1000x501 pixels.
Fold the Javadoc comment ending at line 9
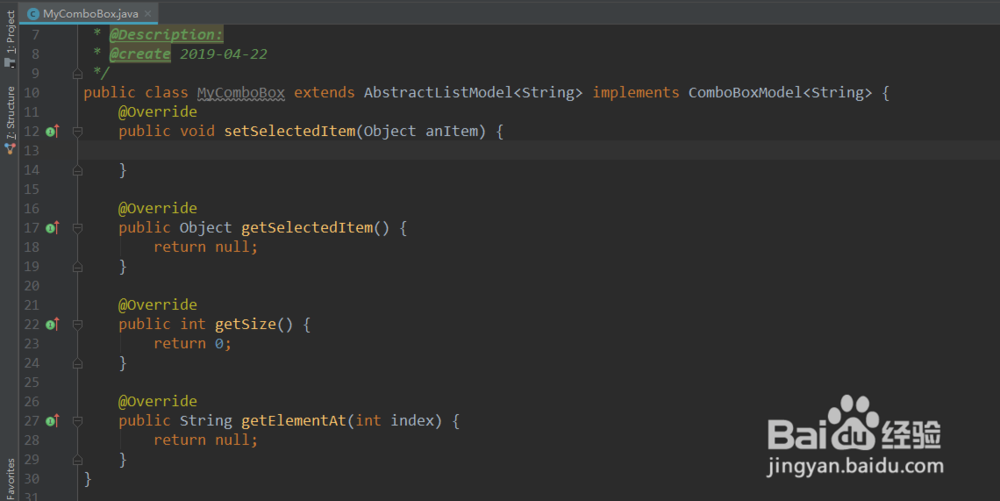point(77,73)
